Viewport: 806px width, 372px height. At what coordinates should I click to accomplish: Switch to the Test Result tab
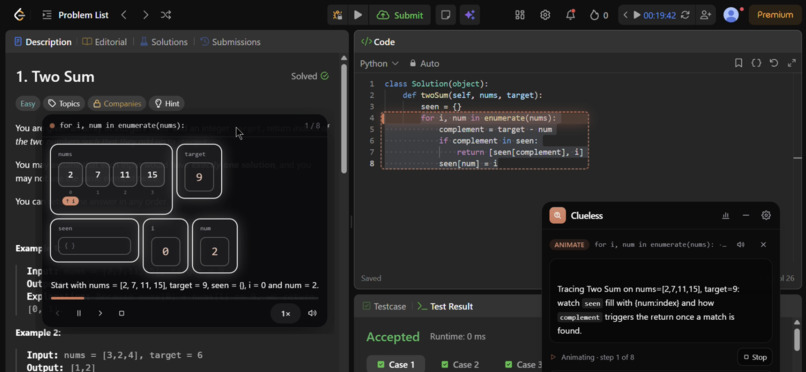coord(445,307)
